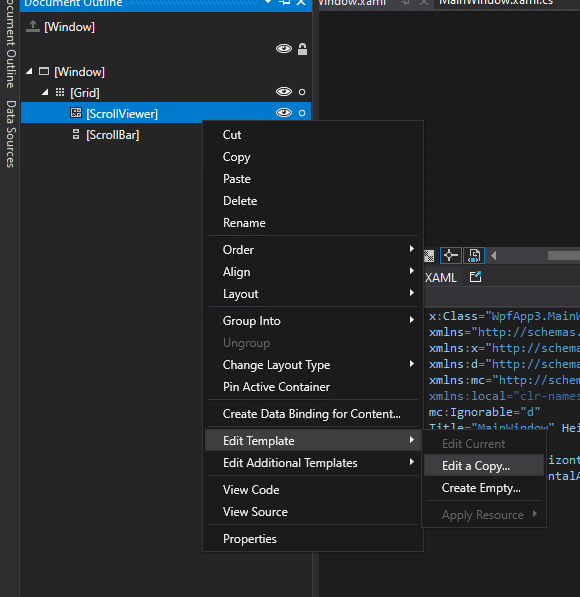
Task: Select the [Window] node in the outline tree
Action: (x=79, y=72)
